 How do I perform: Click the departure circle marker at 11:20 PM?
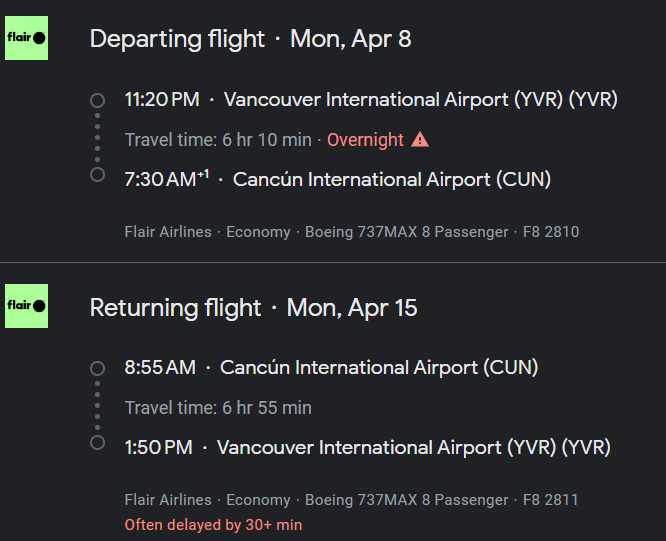coord(97,100)
